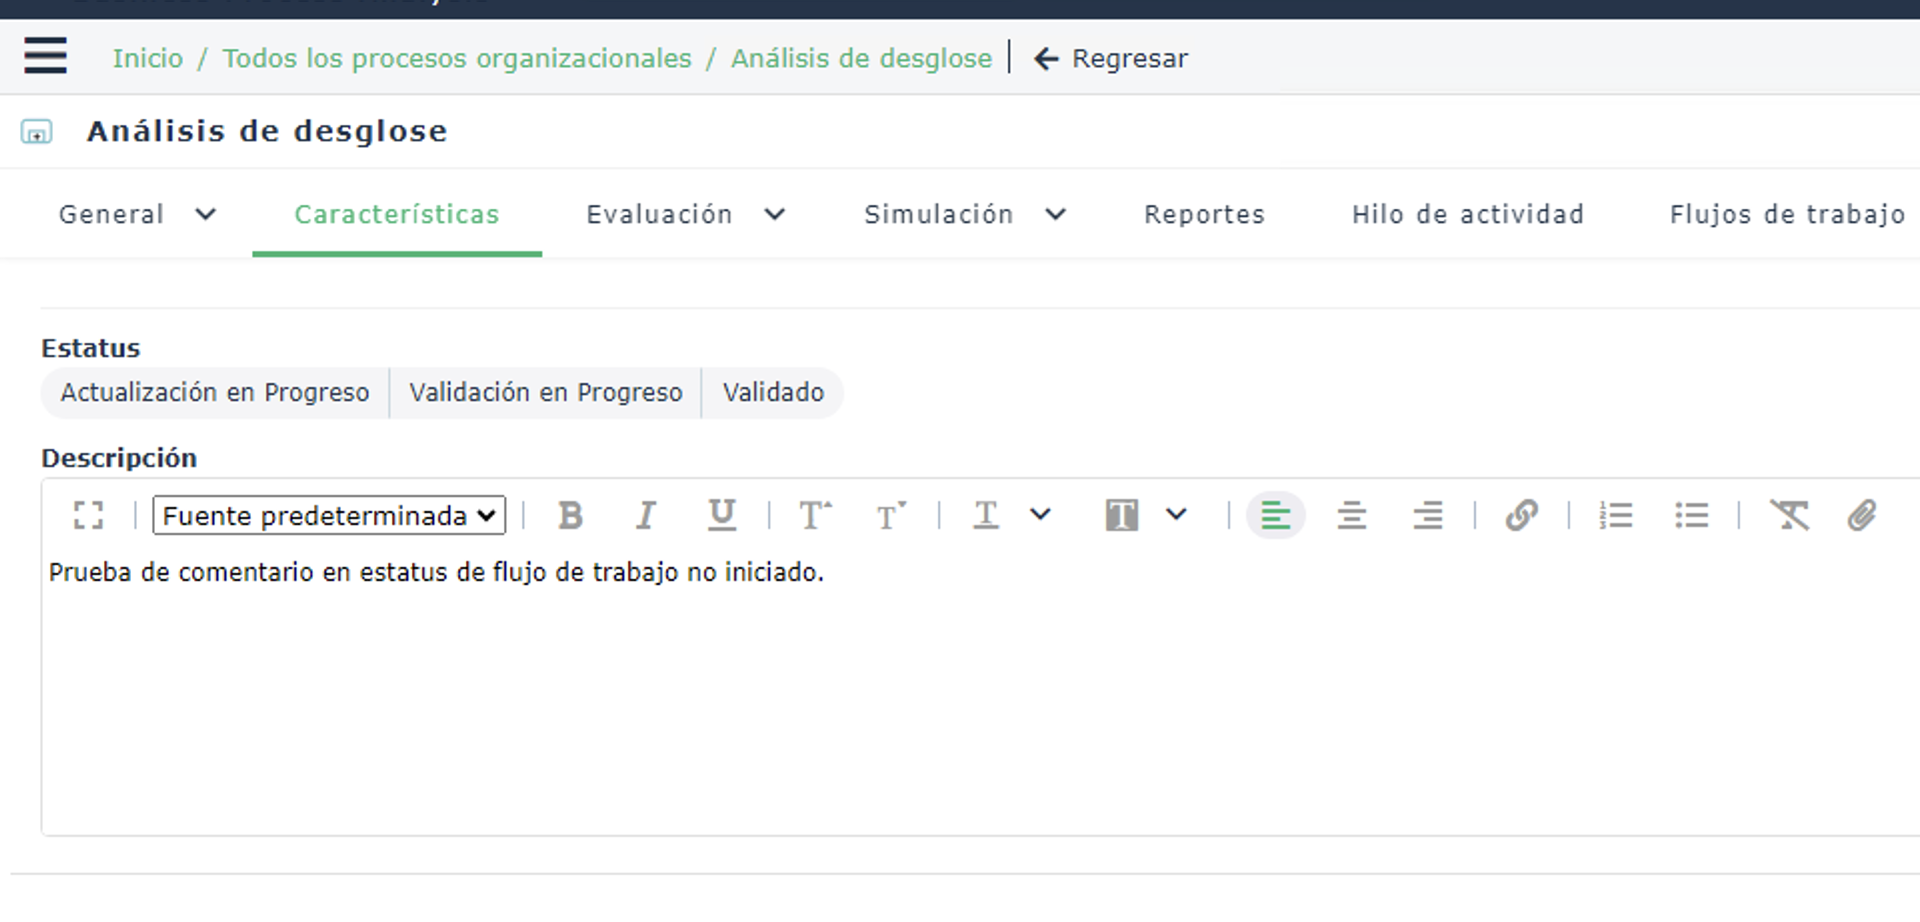Increase the font size
Image resolution: width=1920 pixels, height=922 pixels.
coord(815,516)
